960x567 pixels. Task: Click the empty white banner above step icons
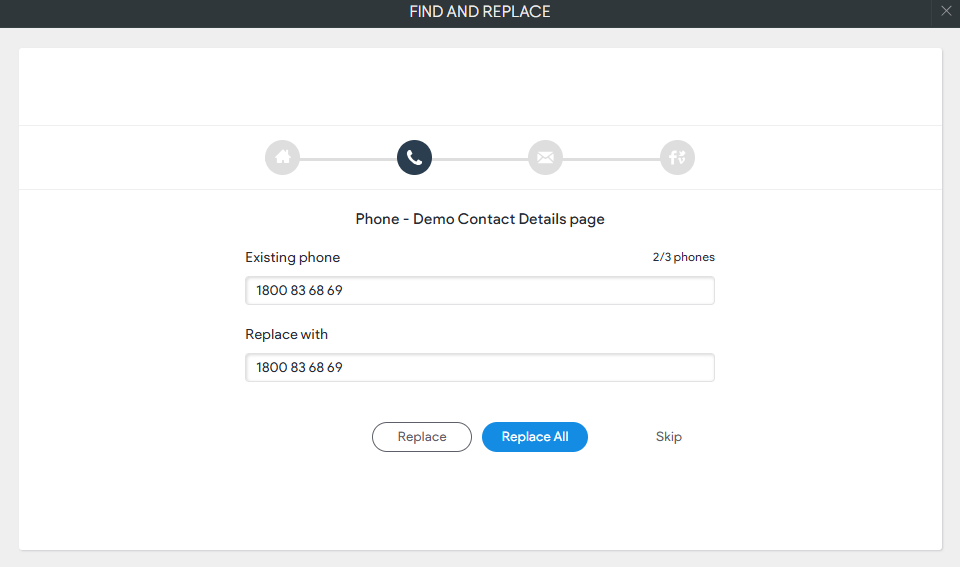480,87
